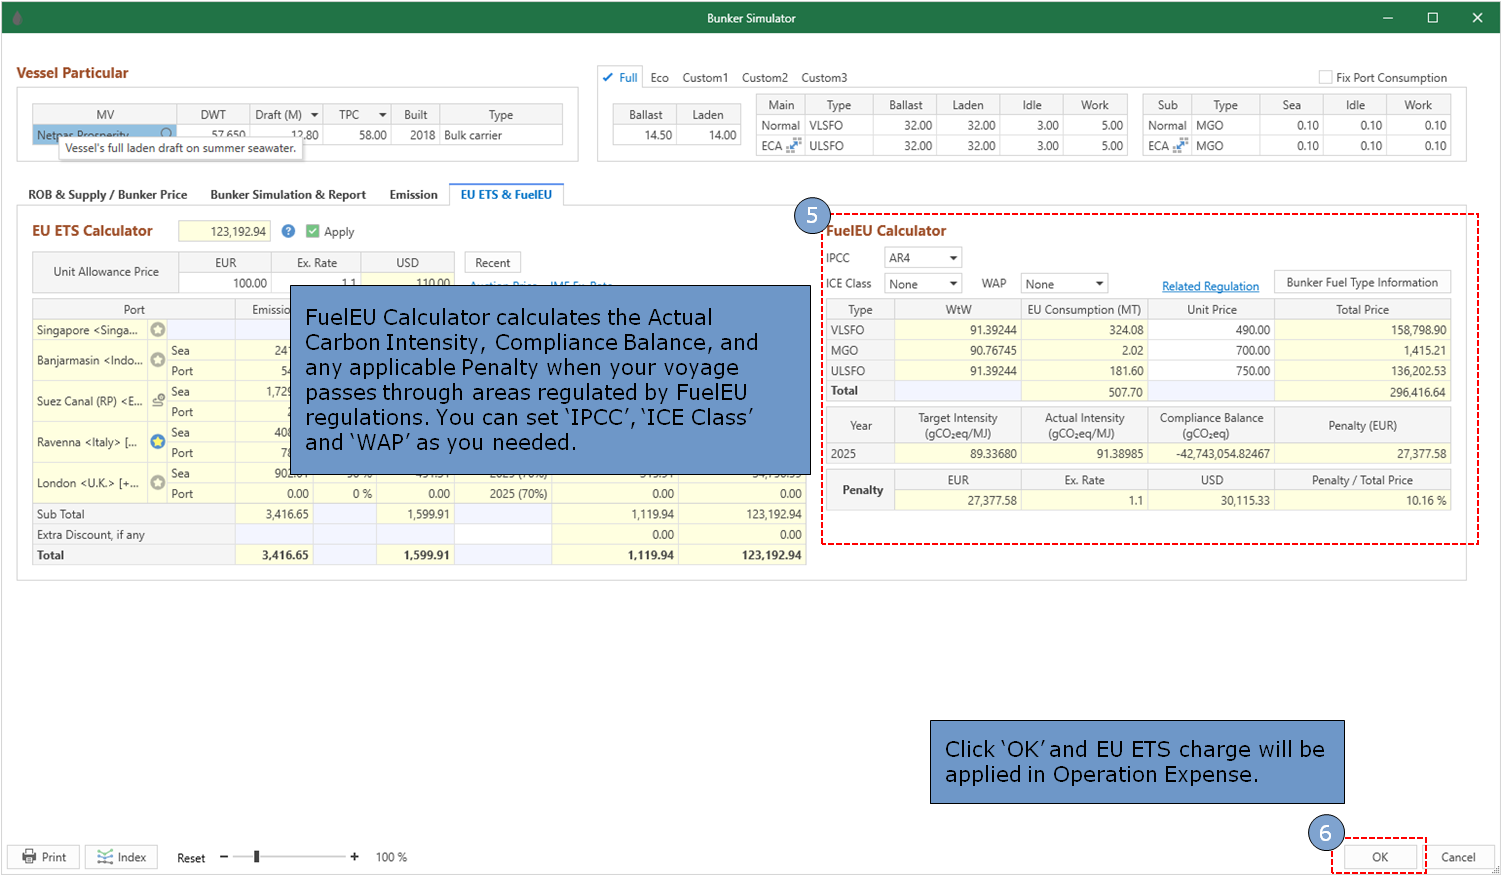
Task: Open the Bunker Simulation & Report tab
Action: 287,195
